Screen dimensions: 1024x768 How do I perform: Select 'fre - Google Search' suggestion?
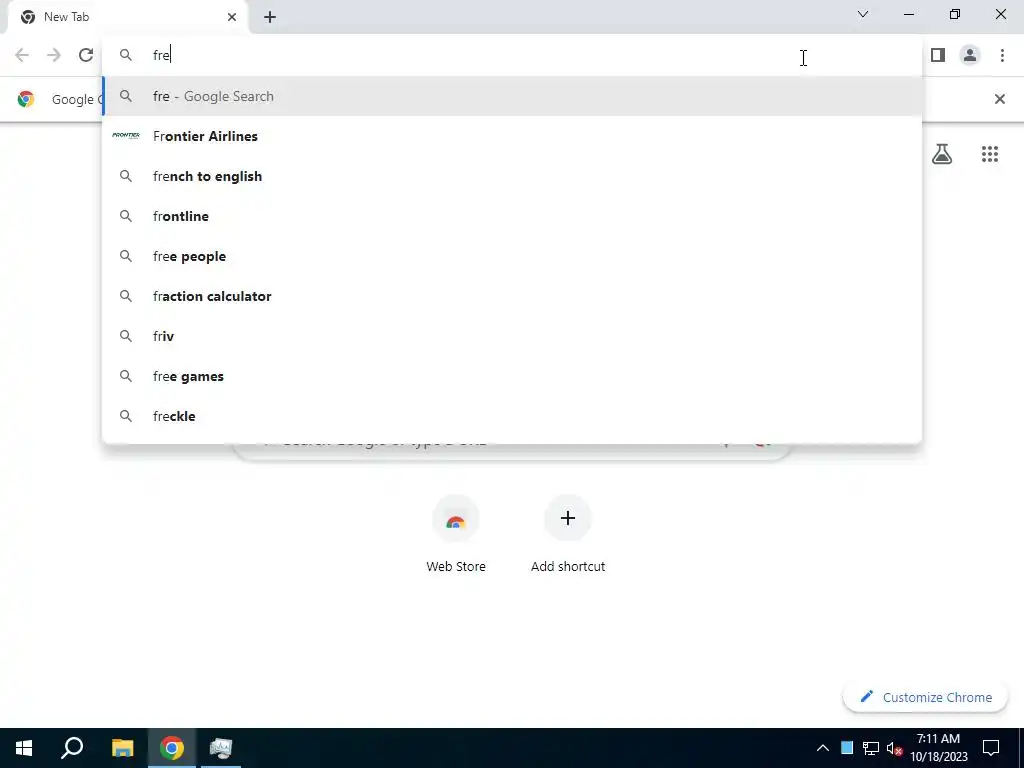(512, 97)
